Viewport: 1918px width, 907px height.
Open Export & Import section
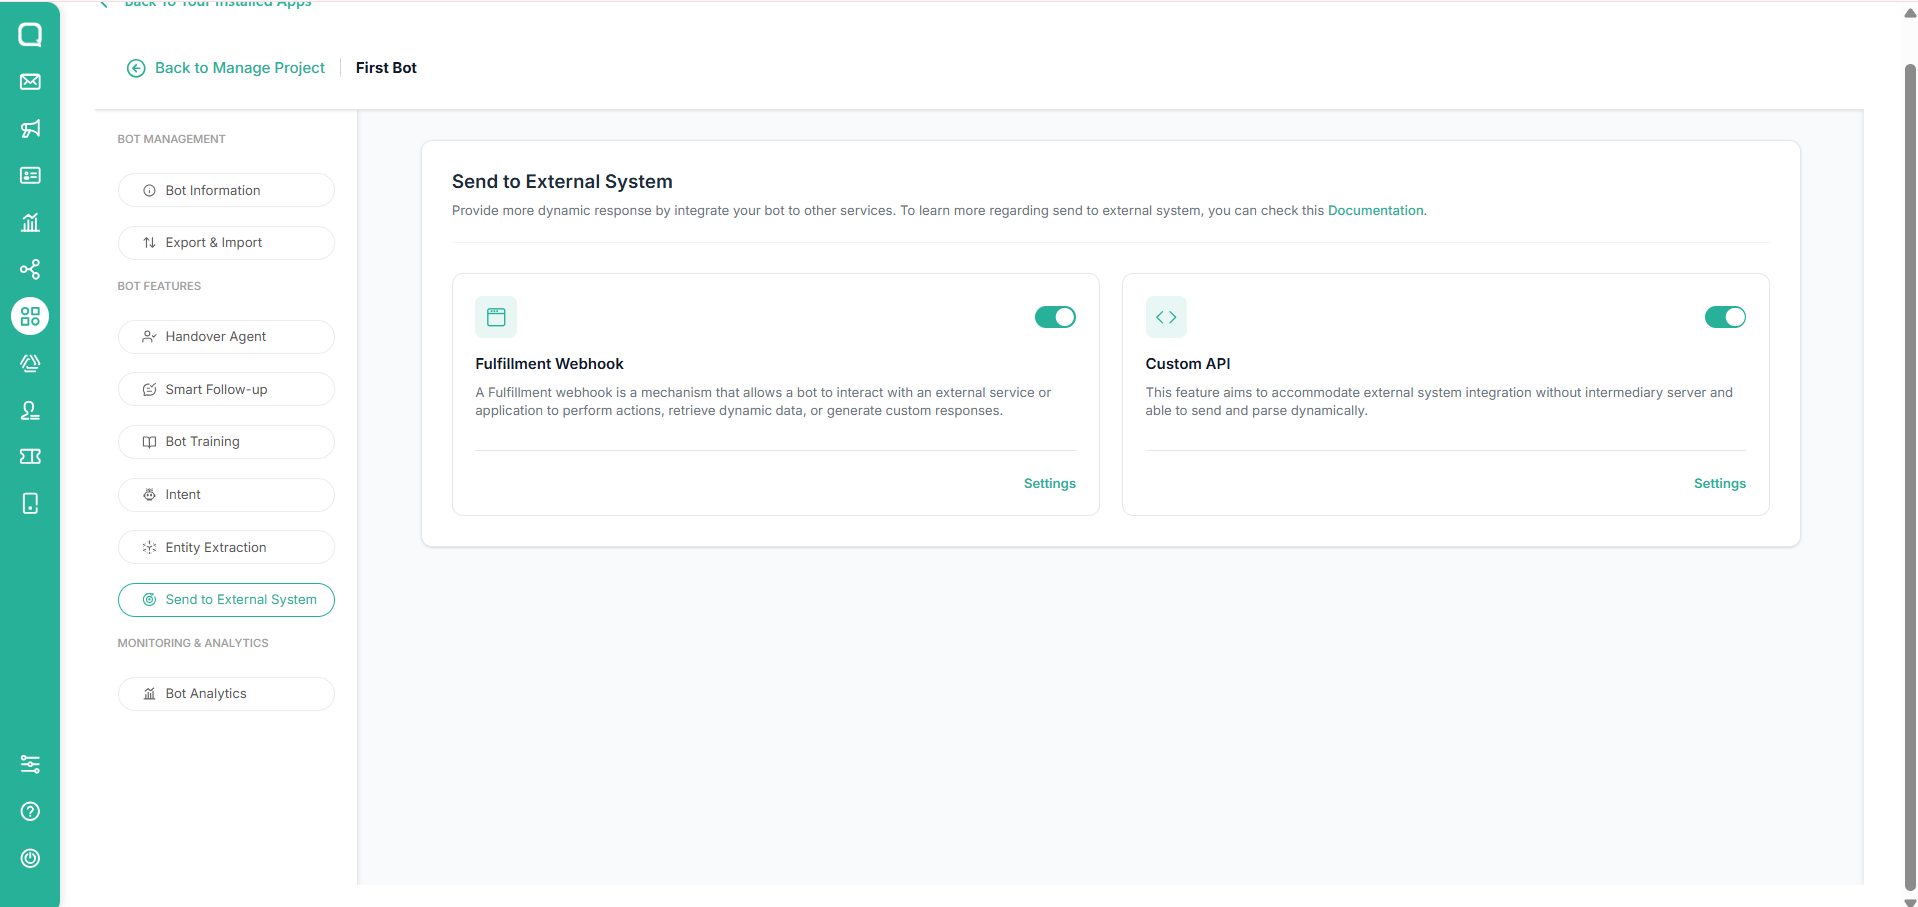(226, 243)
